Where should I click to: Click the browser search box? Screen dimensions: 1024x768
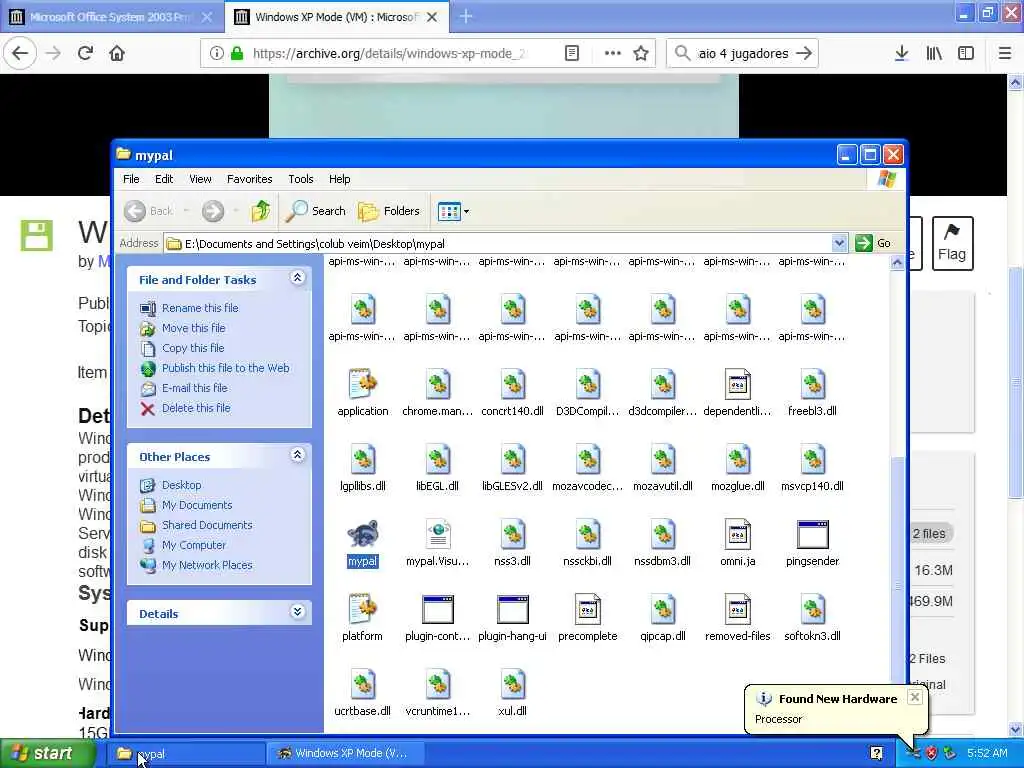pos(742,54)
